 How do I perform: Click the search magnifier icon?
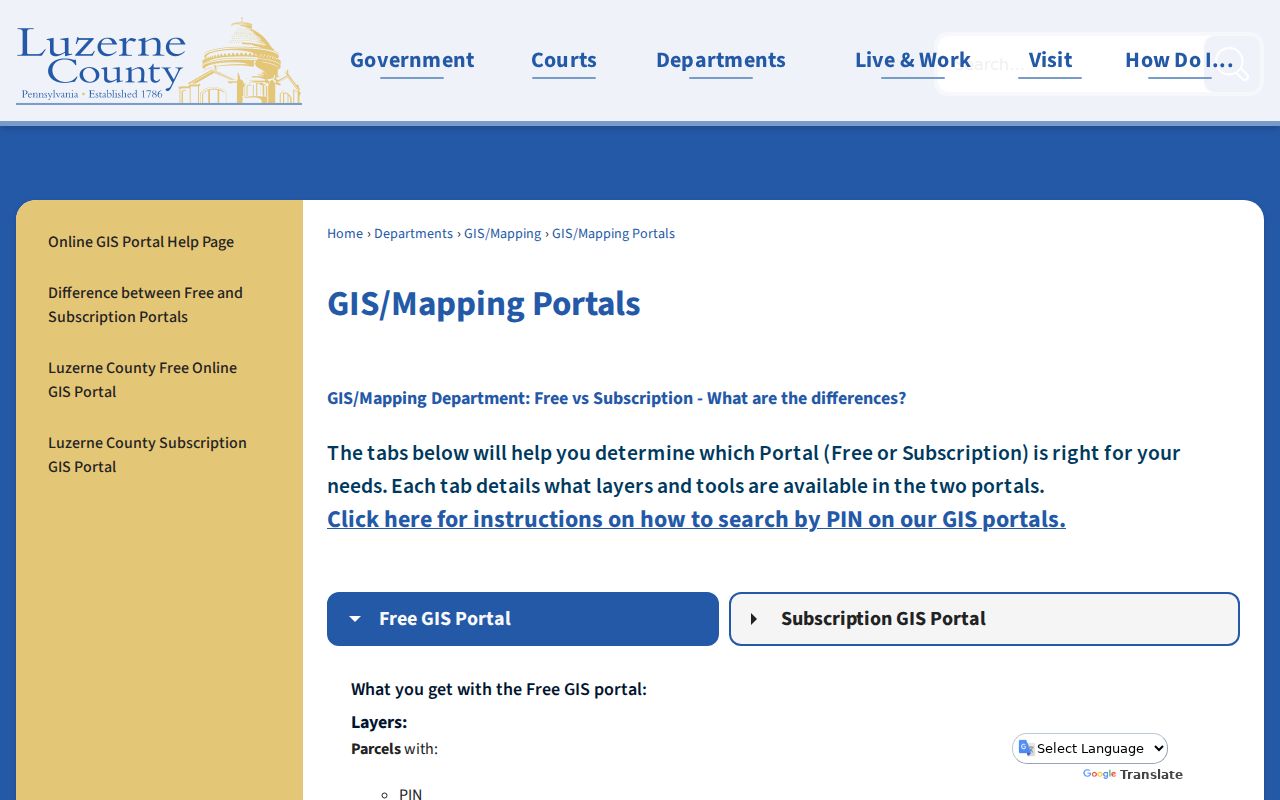[x=1233, y=64]
